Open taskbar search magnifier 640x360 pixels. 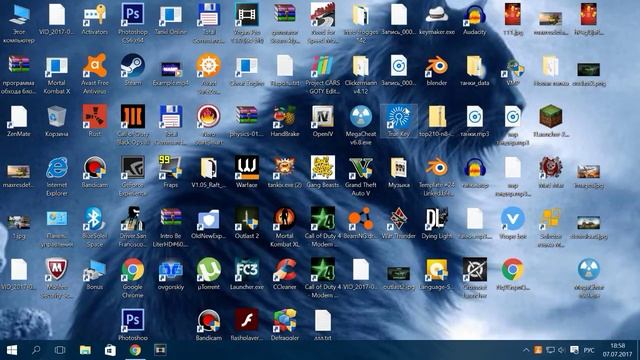point(36,350)
